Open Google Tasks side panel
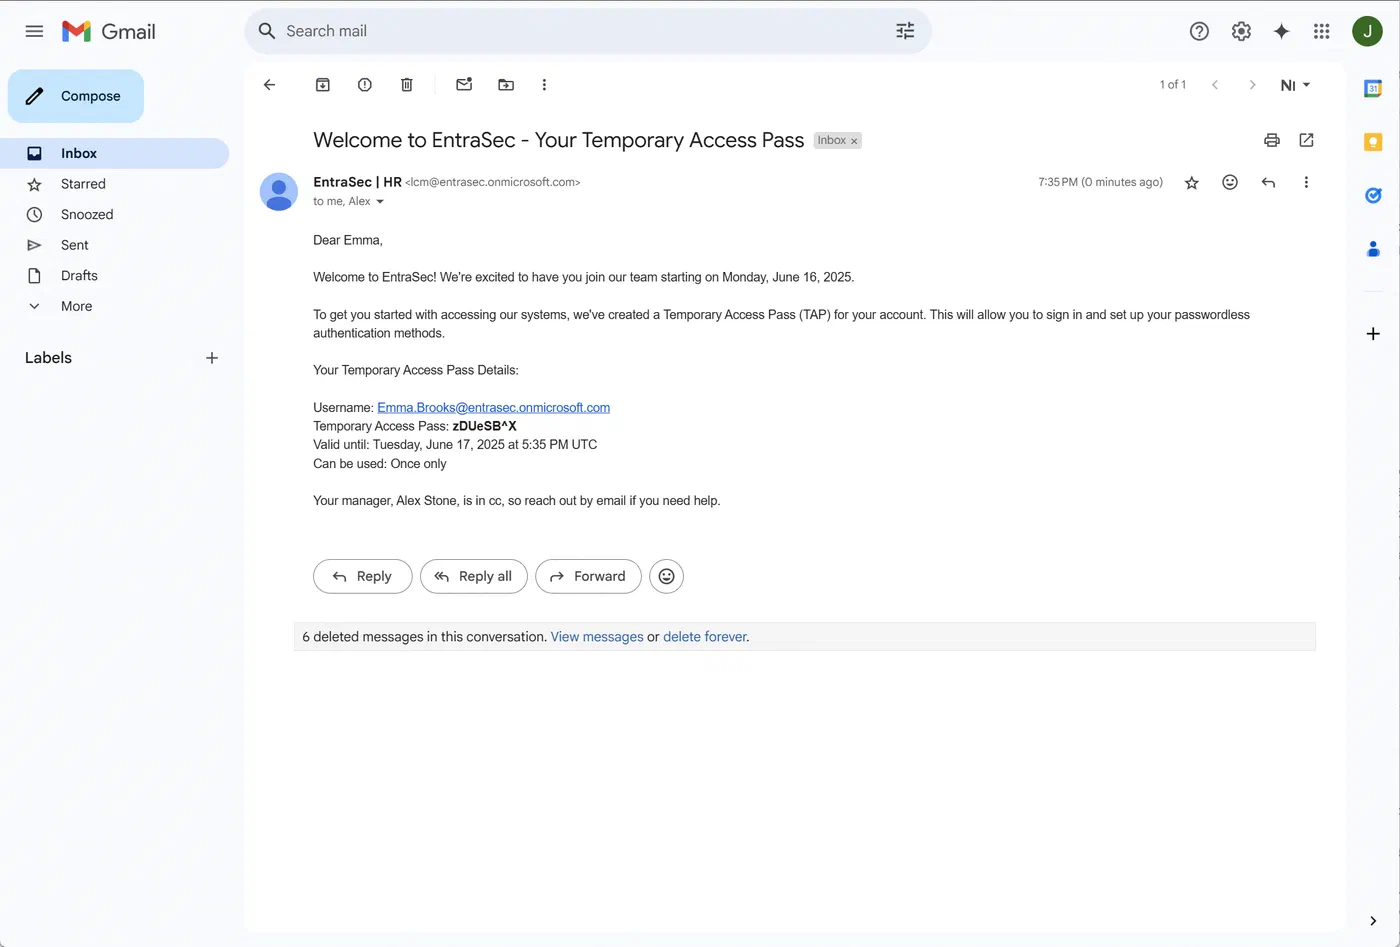 click(1373, 195)
